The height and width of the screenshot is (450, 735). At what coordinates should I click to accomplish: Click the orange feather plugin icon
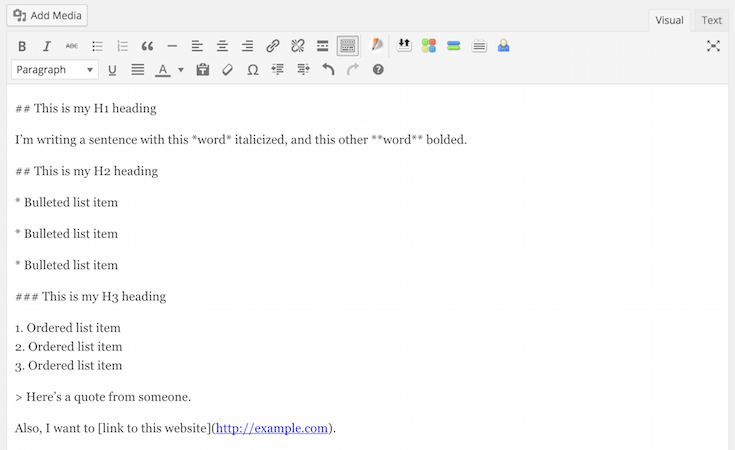point(377,45)
